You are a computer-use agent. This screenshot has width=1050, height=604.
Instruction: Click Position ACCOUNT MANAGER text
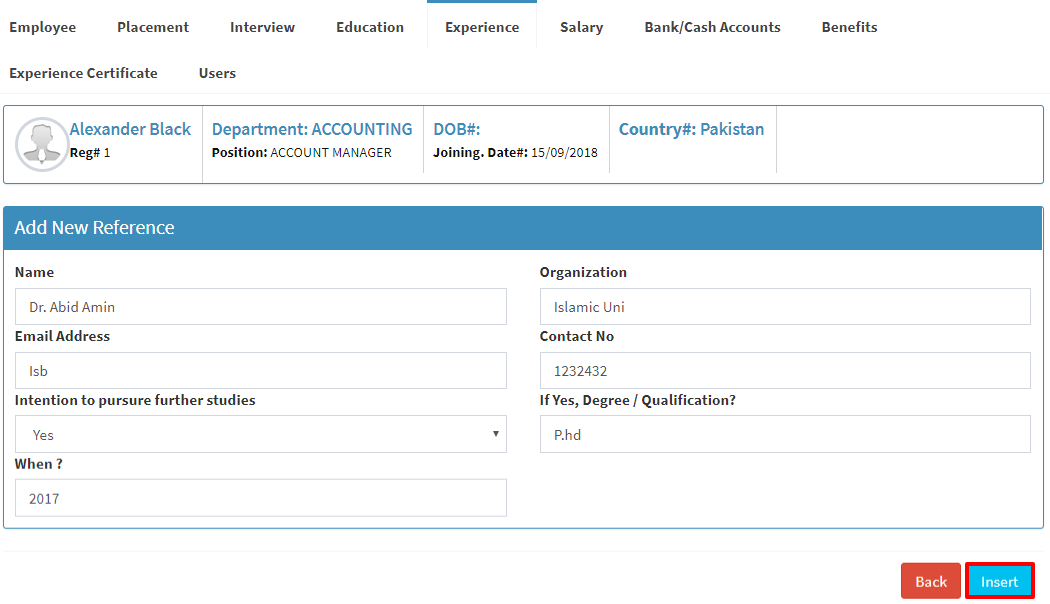pyautogui.click(x=301, y=153)
